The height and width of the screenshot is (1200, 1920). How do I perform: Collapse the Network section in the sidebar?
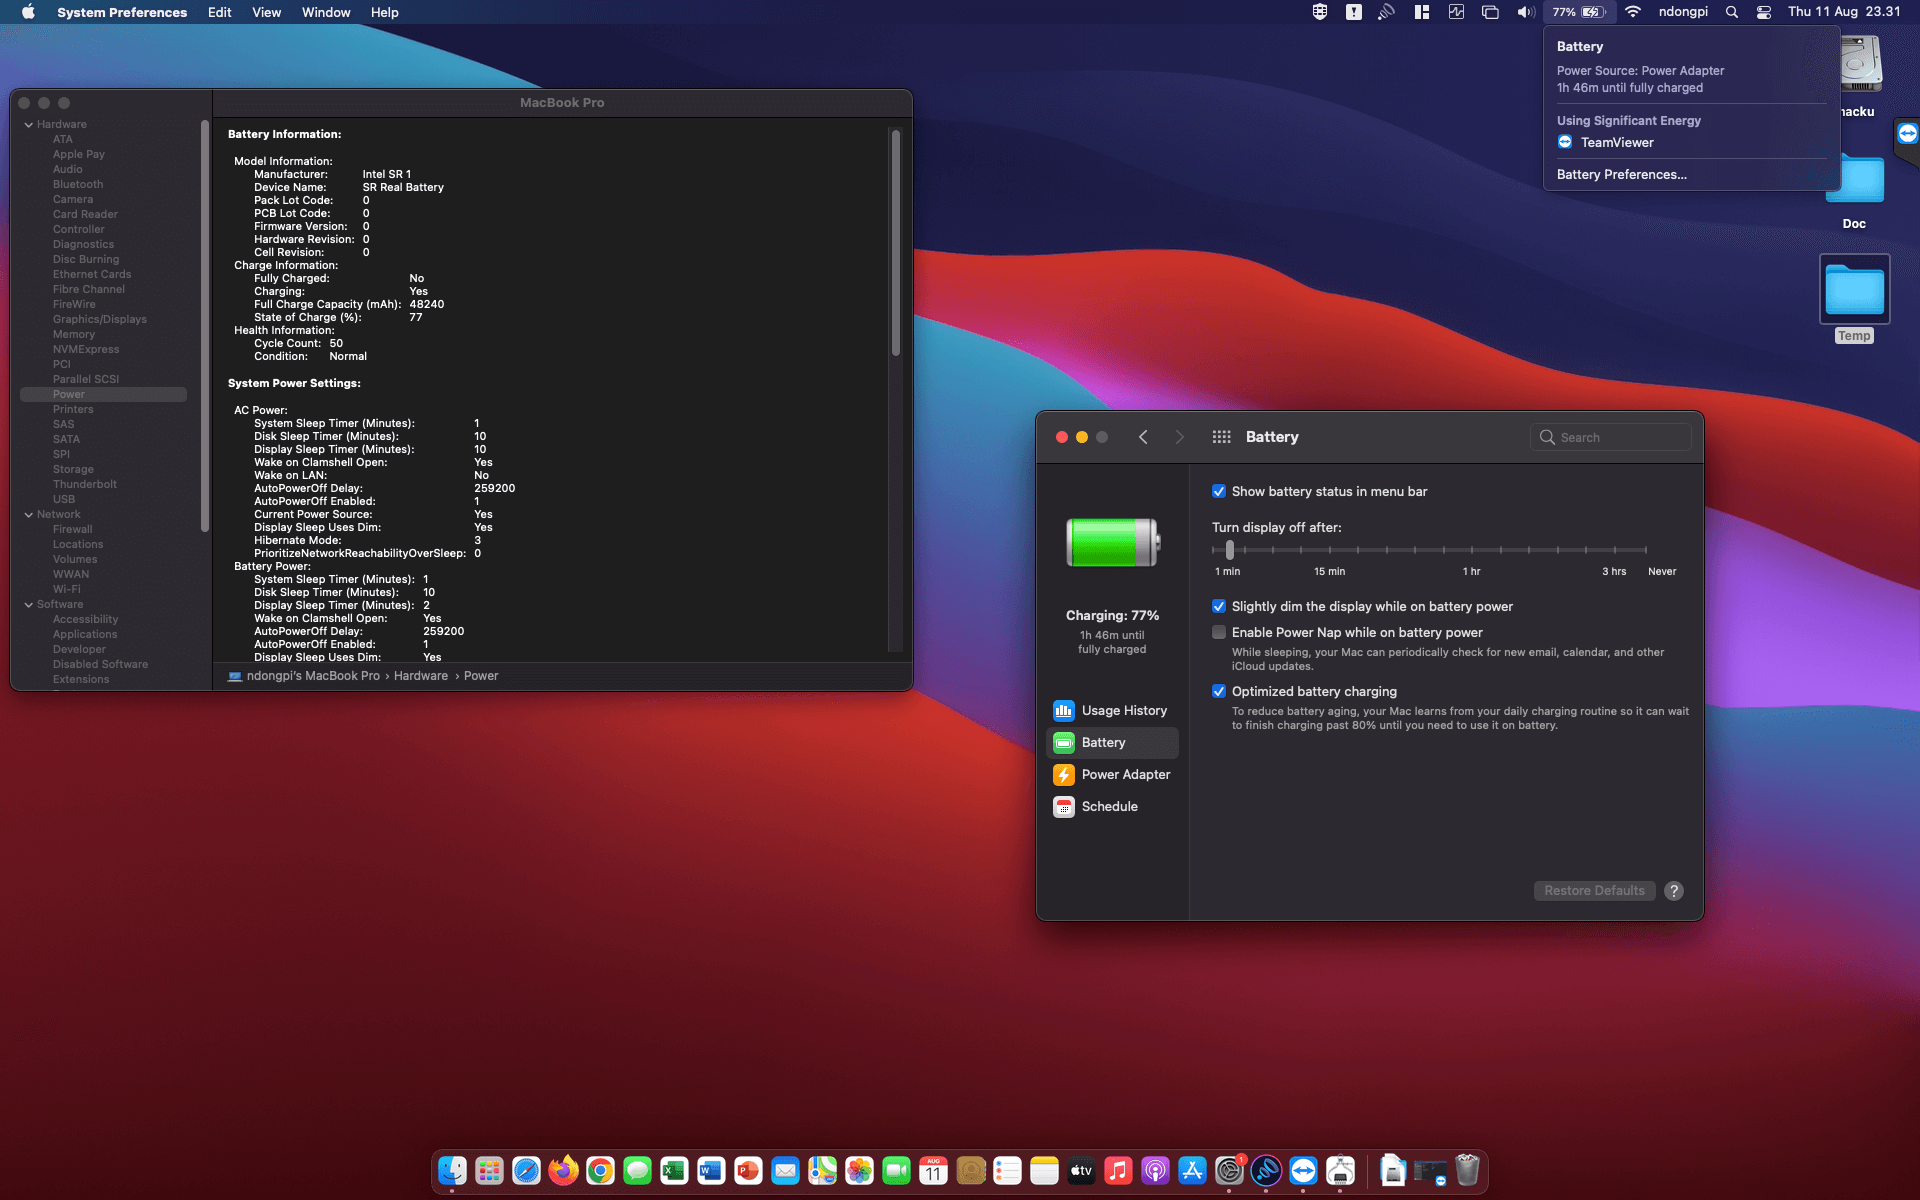pyautogui.click(x=29, y=514)
